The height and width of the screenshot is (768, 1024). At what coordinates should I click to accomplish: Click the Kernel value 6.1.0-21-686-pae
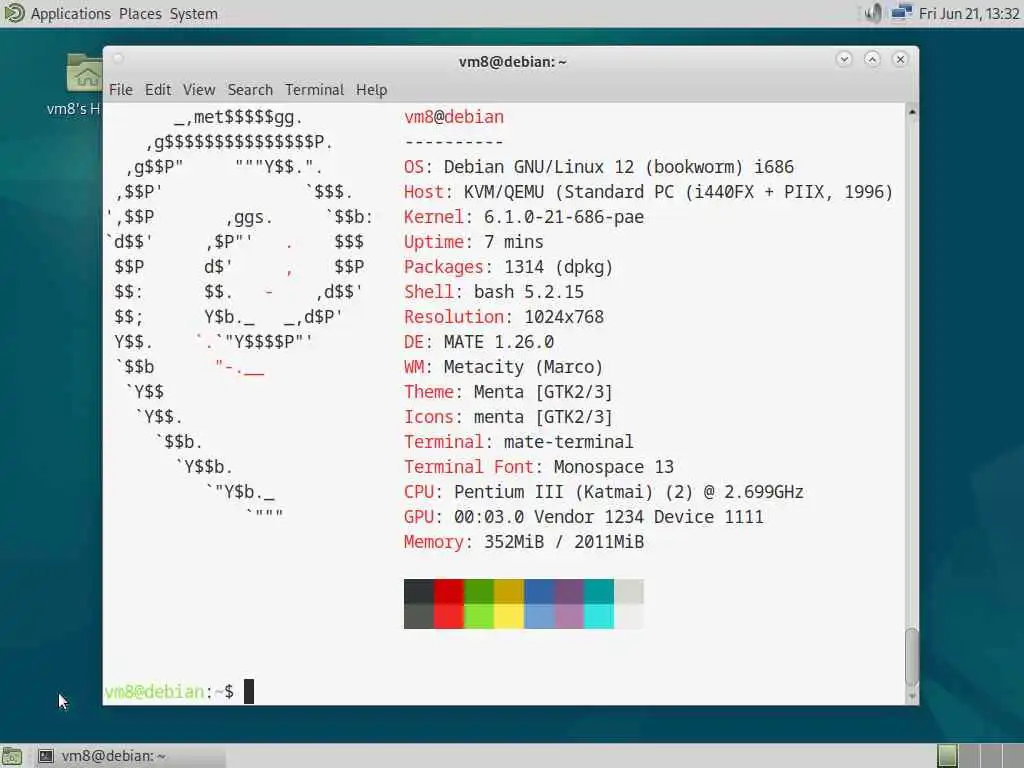click(564, 217)
